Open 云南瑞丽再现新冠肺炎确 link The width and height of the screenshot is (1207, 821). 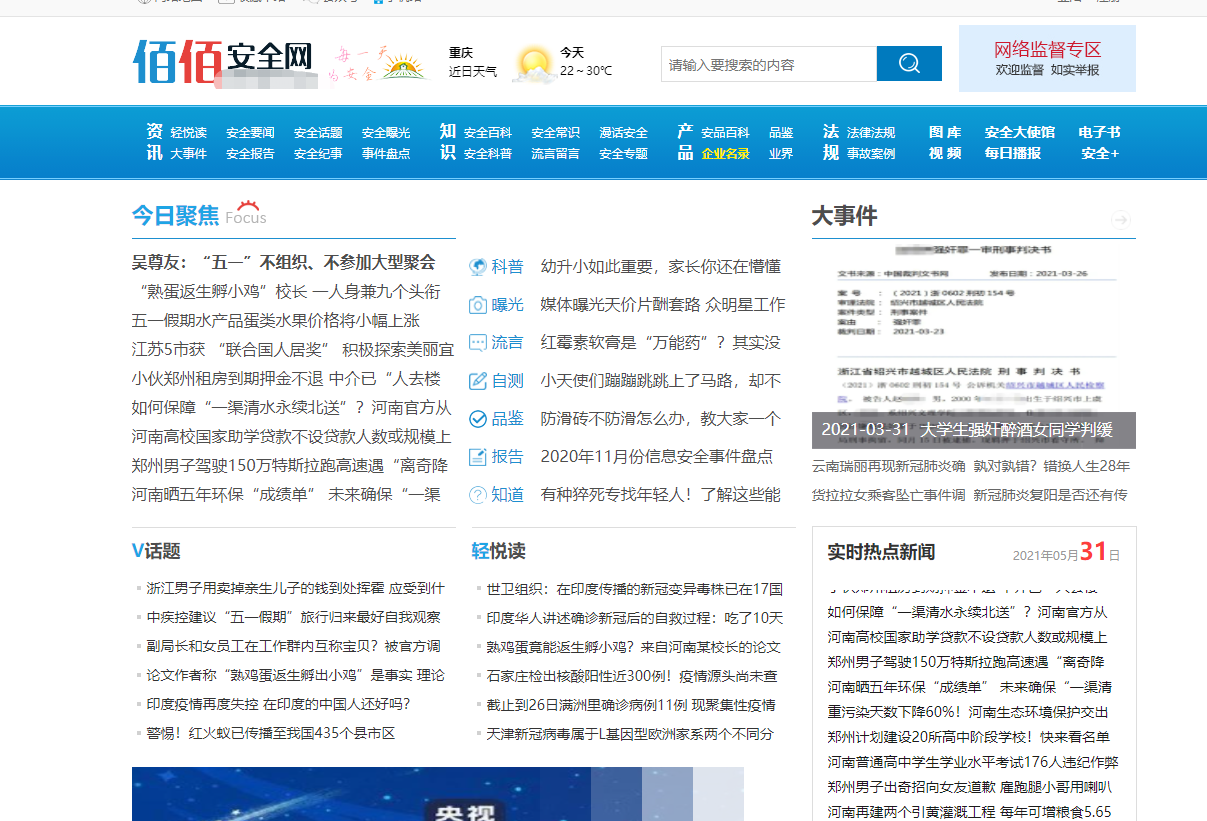tap(889, 466)
